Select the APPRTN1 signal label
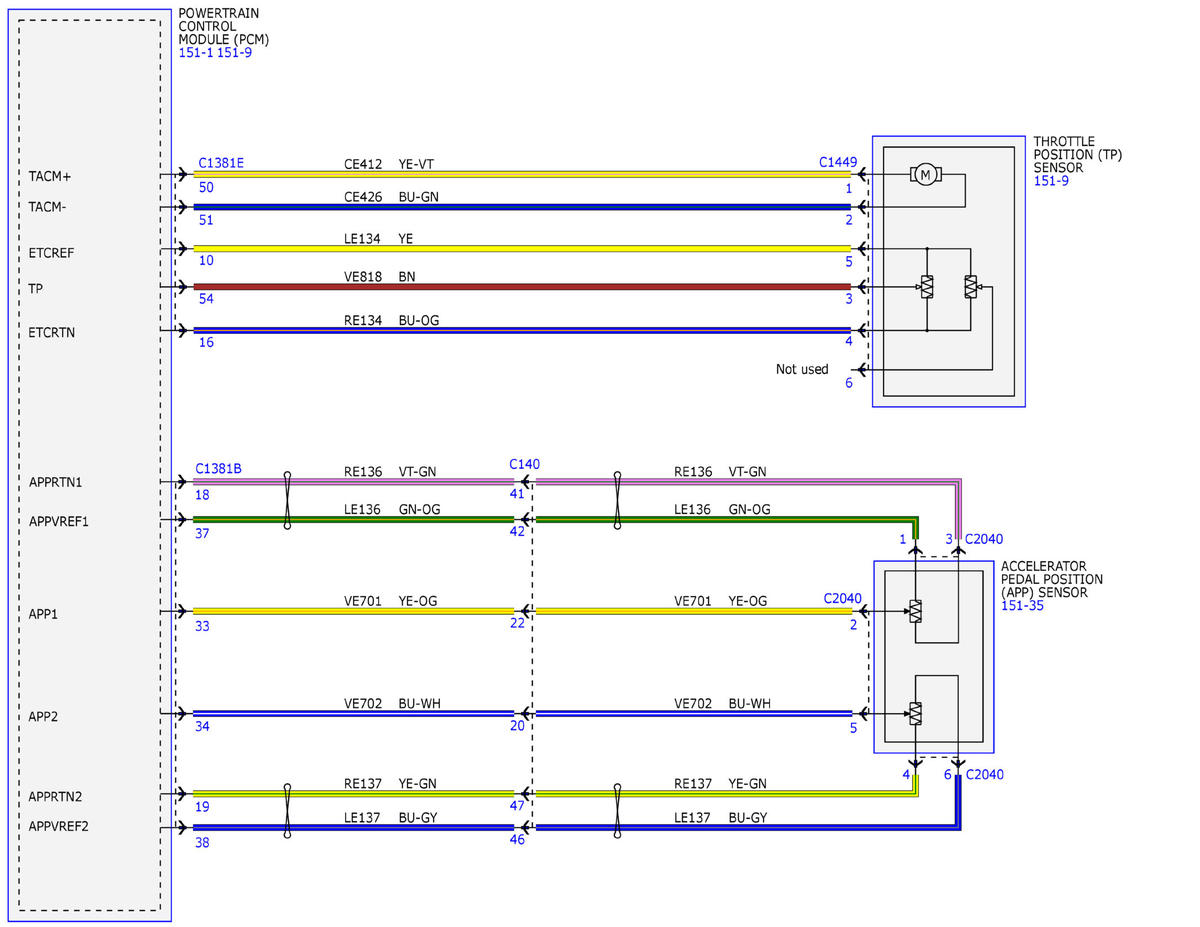Screen dimensions: 1200x927 pyautogui.click(x=56, y=482)
